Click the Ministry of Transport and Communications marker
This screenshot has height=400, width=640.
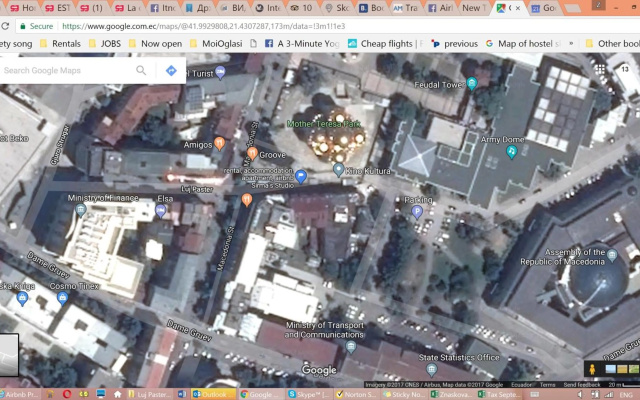coord(350,347)
